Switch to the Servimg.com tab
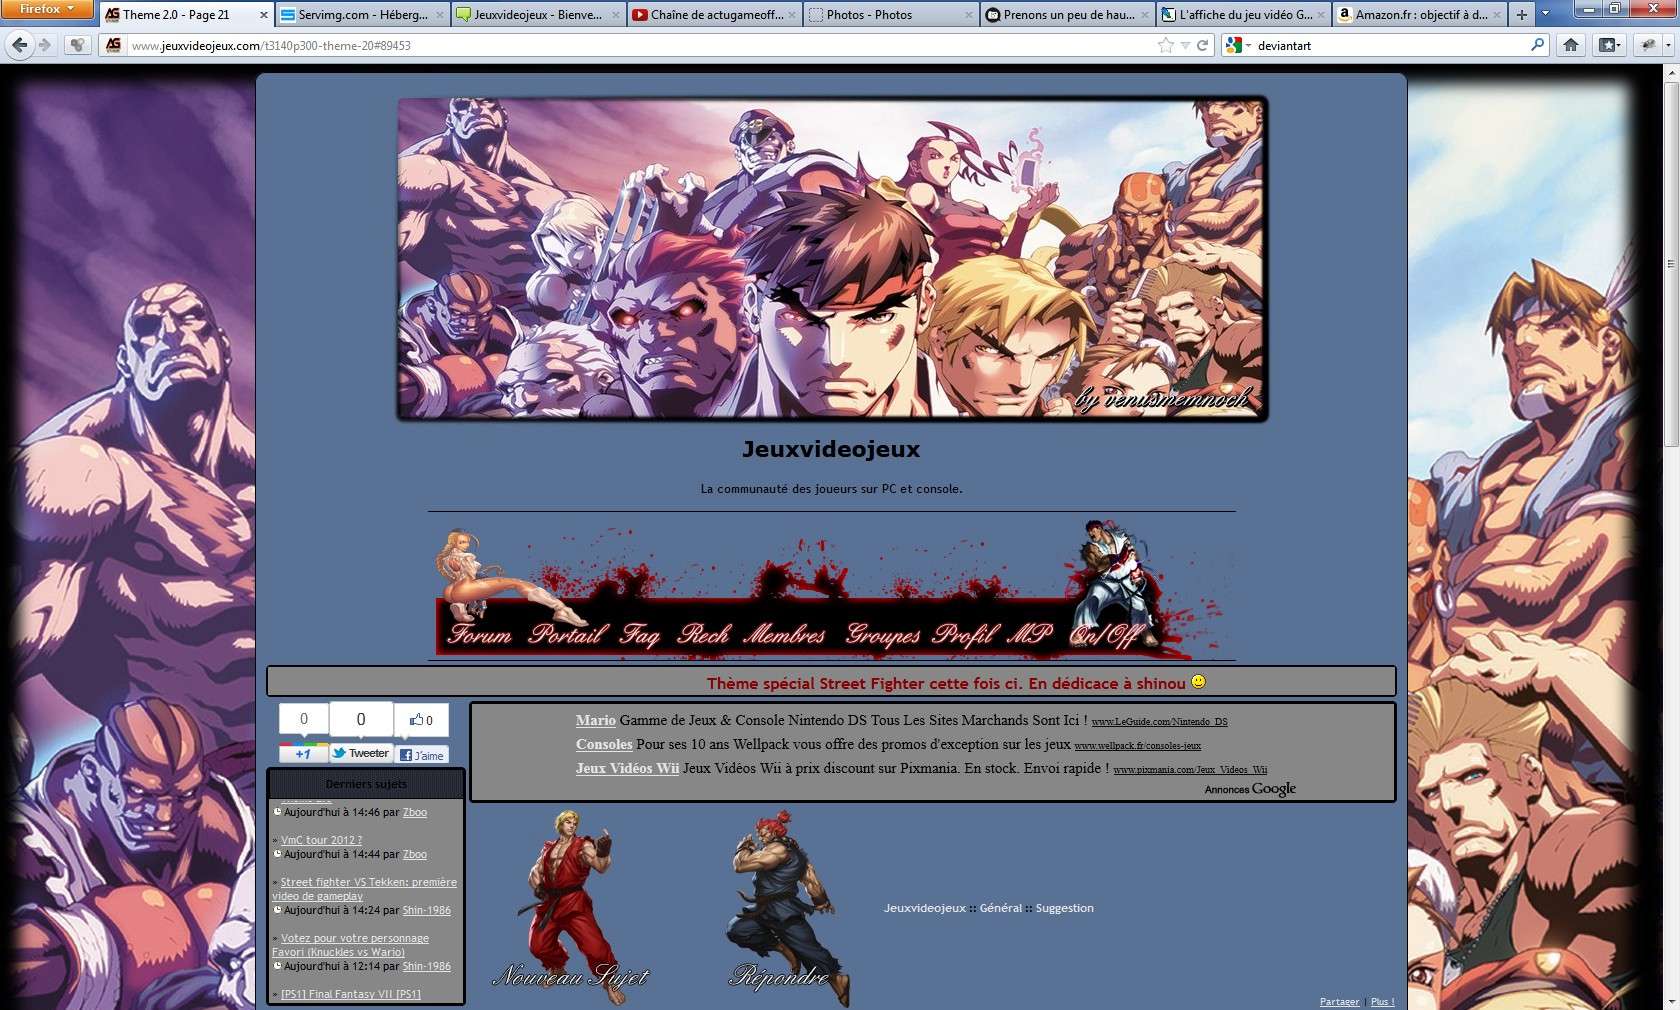Screen dimensions: 1680x1010 point(362,15)
